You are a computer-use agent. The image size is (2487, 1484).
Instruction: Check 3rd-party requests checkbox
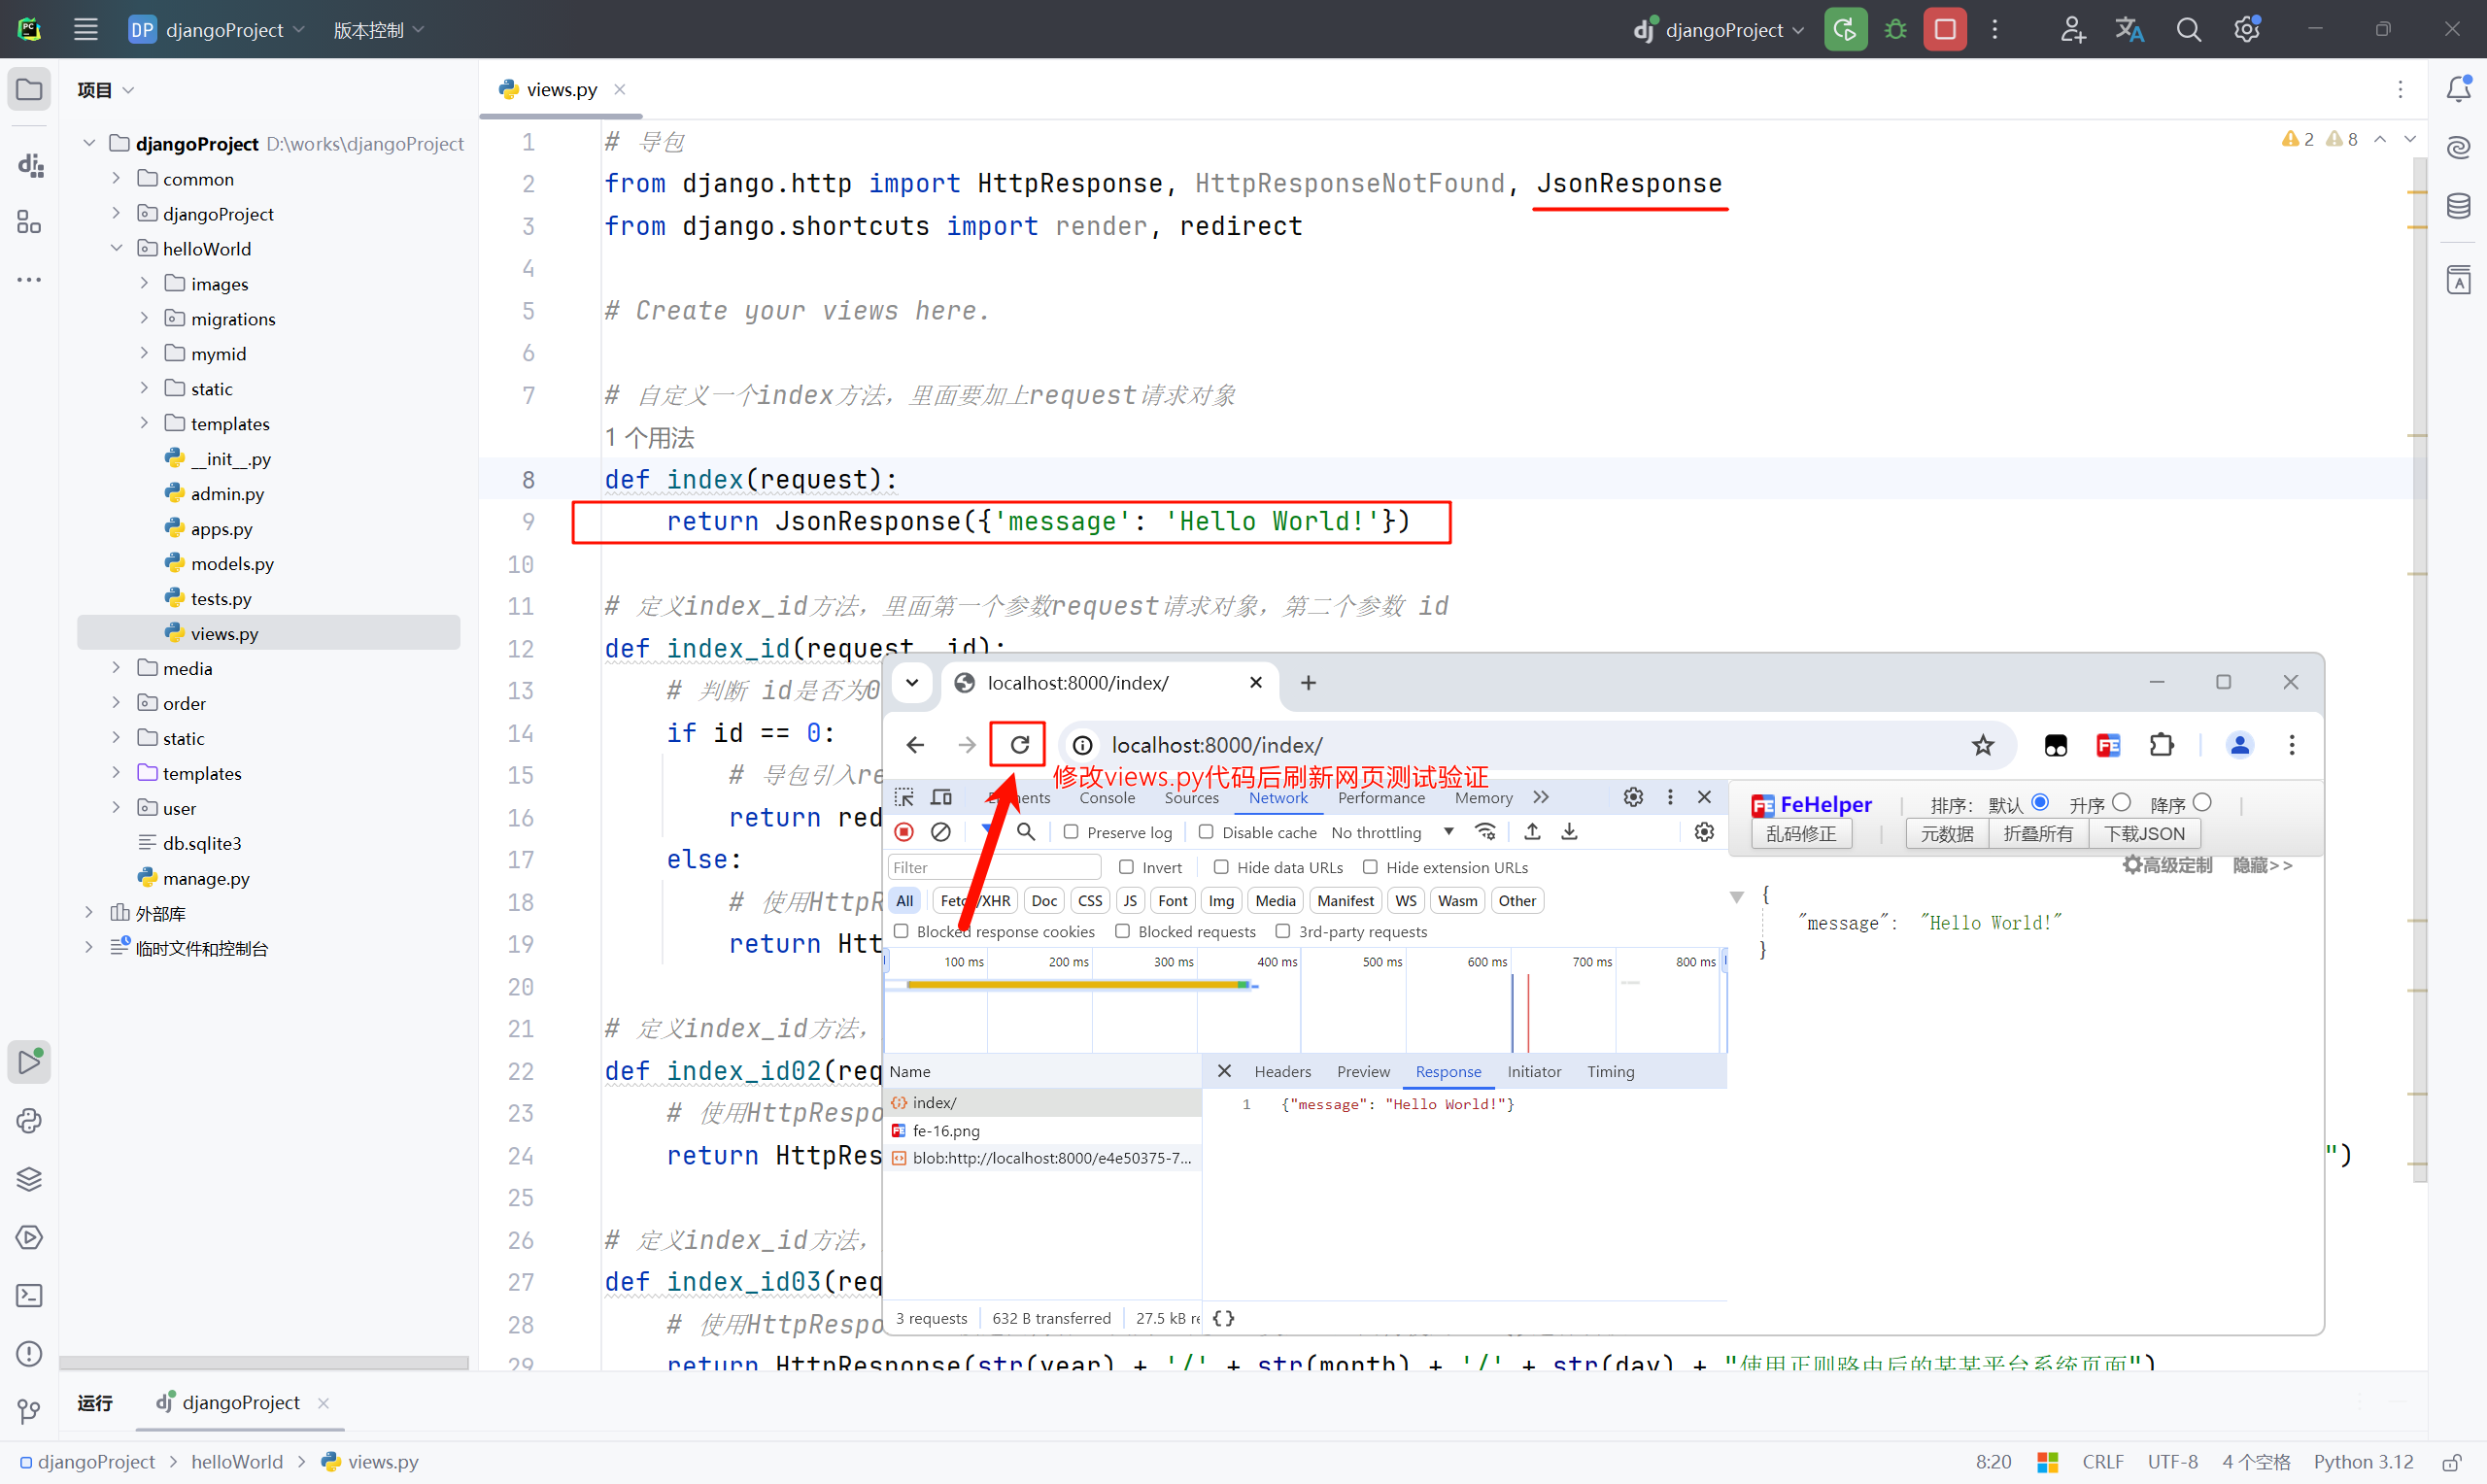1282,931
